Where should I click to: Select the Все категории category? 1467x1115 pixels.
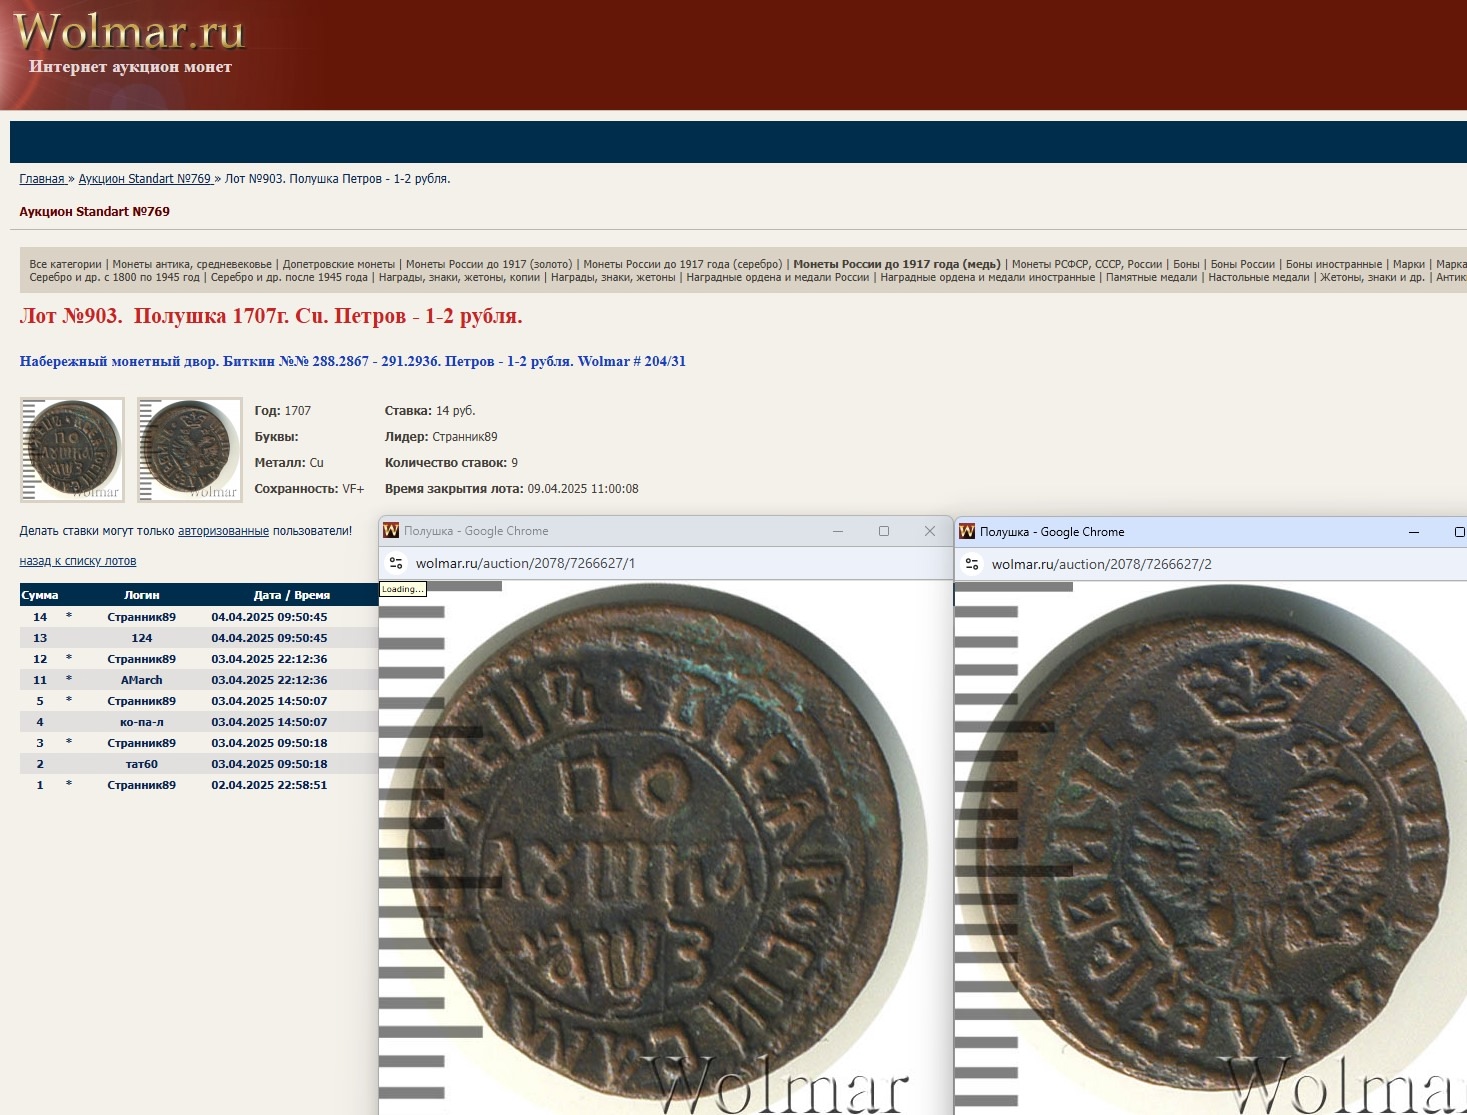pos(65,264)
